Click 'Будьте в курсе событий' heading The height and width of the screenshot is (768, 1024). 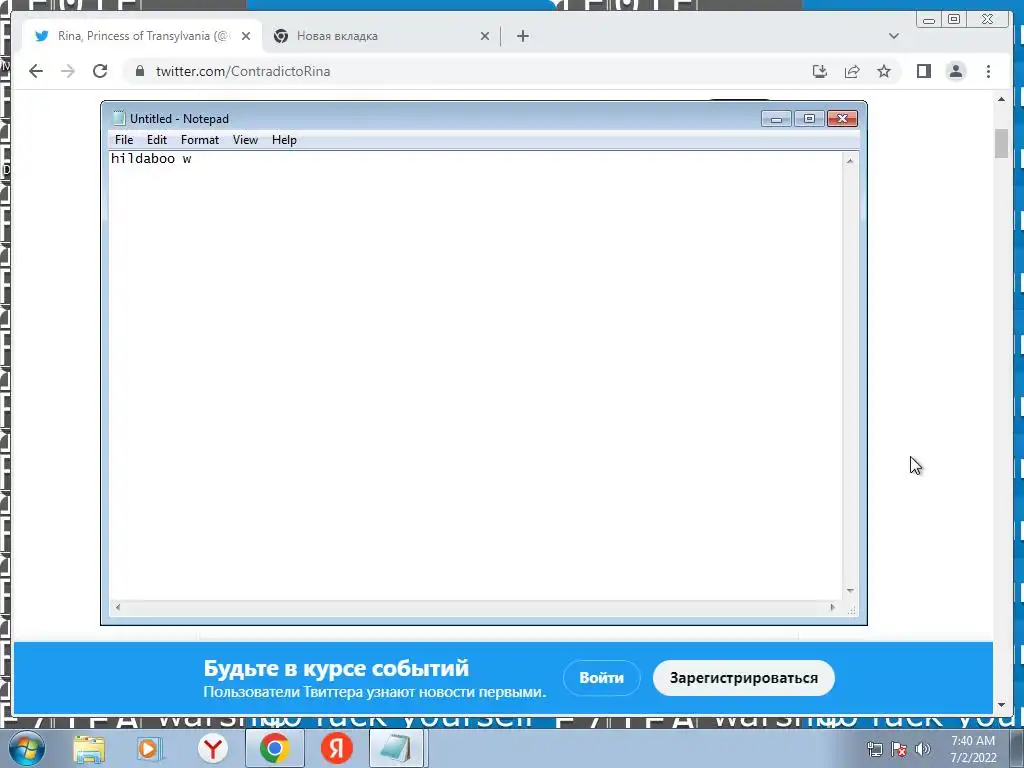tap(336, 669)
